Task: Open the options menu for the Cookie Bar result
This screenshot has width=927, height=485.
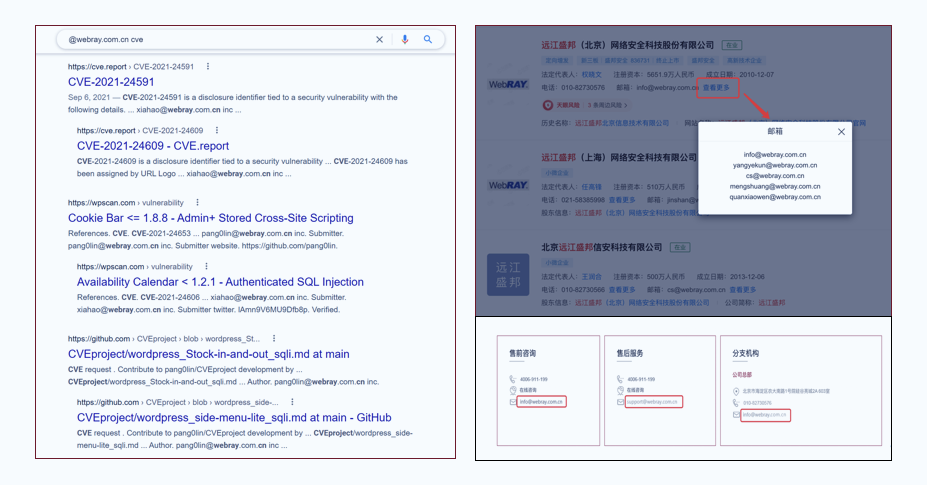Action: click(197, 202)
